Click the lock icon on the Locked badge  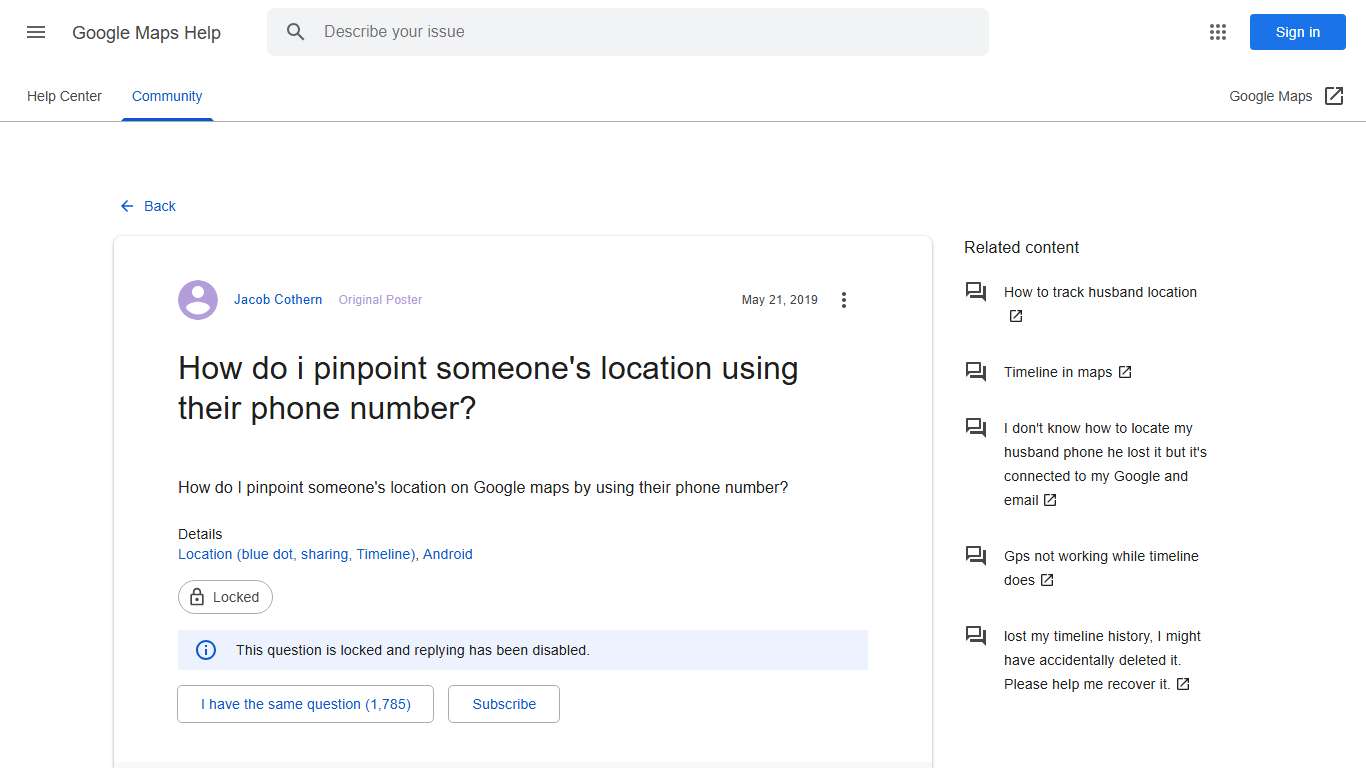pyautogui.click(x=197, y=597)
